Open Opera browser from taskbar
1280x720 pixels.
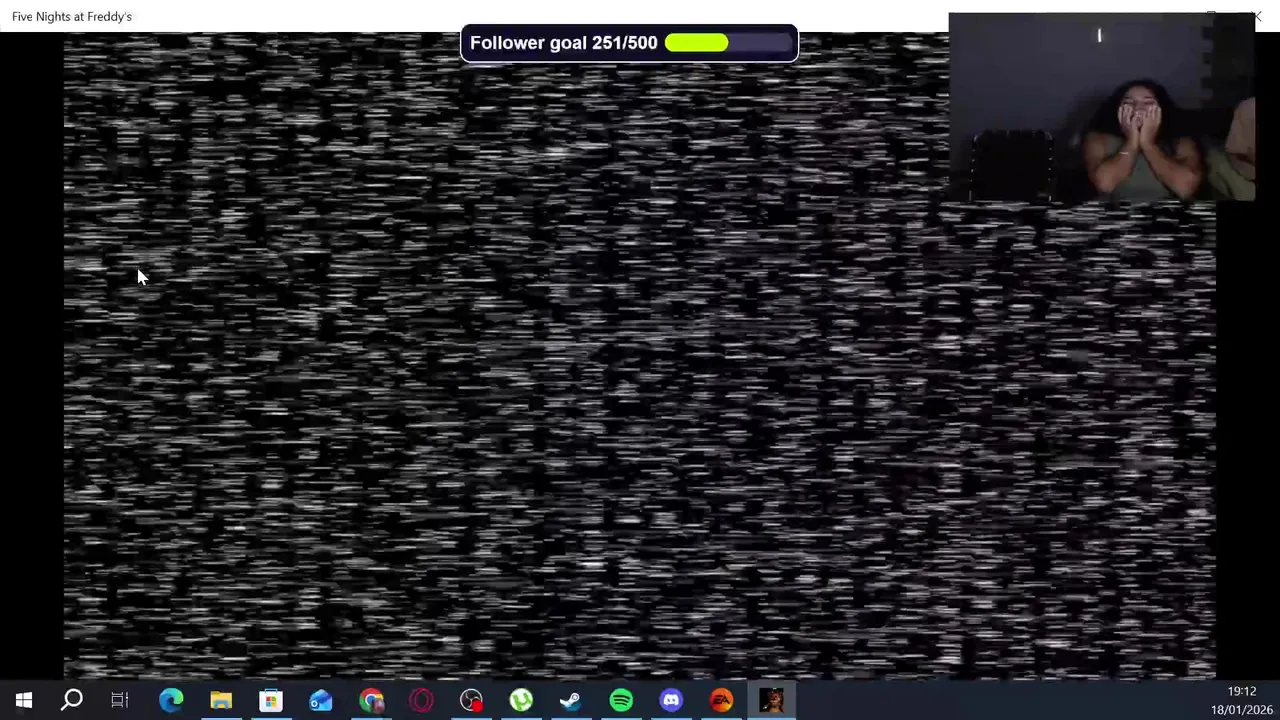[421, 700]
